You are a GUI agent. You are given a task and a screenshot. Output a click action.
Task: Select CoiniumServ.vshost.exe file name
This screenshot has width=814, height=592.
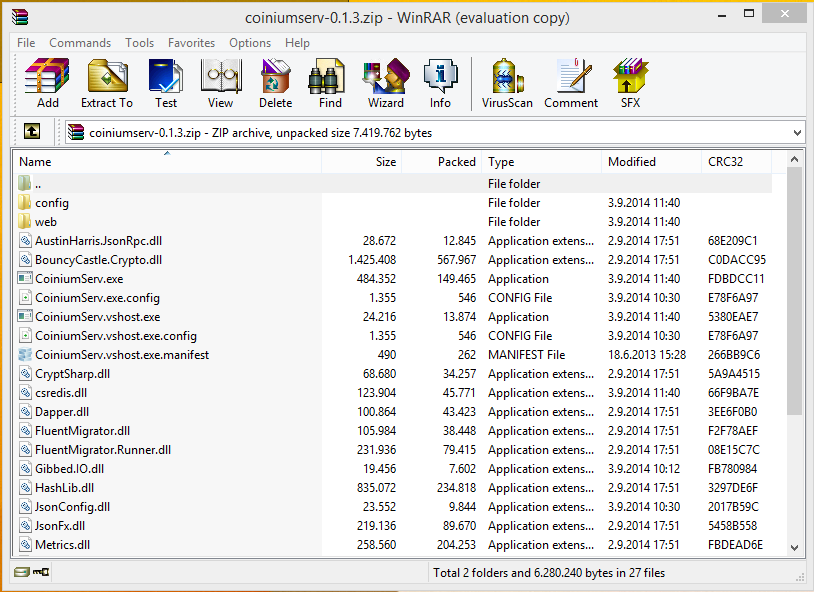click(98, 317)
